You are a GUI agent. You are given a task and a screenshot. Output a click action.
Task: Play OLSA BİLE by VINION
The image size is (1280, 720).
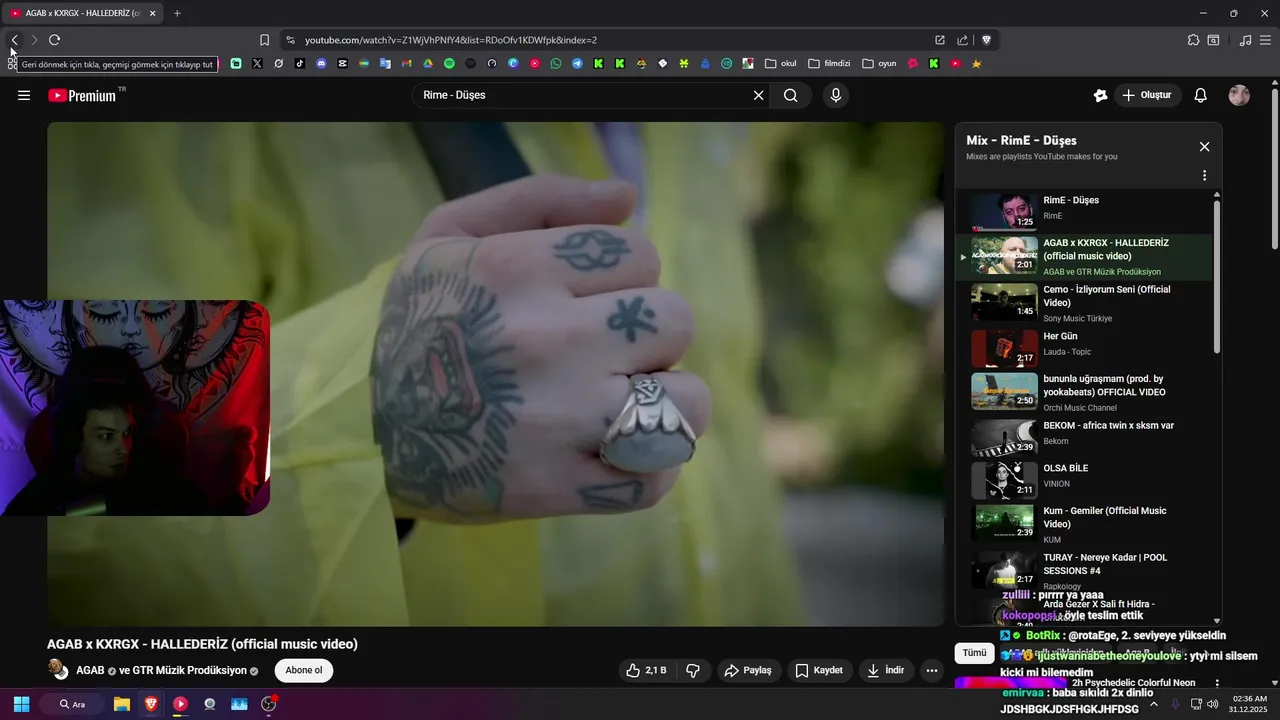click(1085, 480)
